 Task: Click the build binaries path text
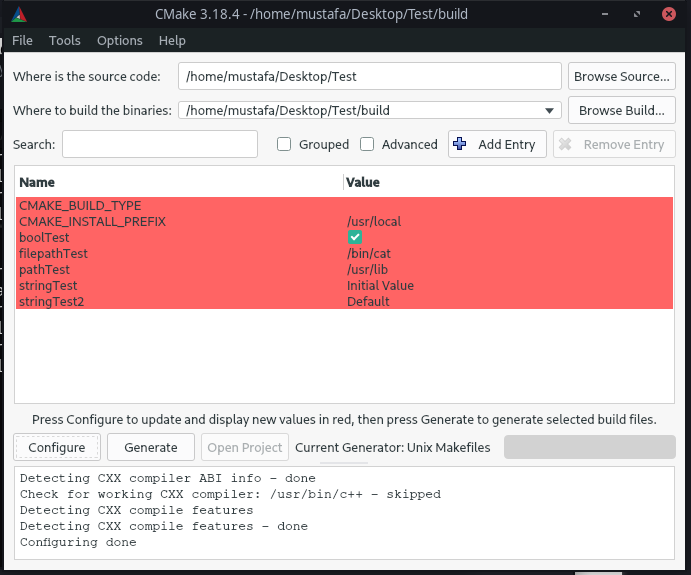click(x=288, y=110)
